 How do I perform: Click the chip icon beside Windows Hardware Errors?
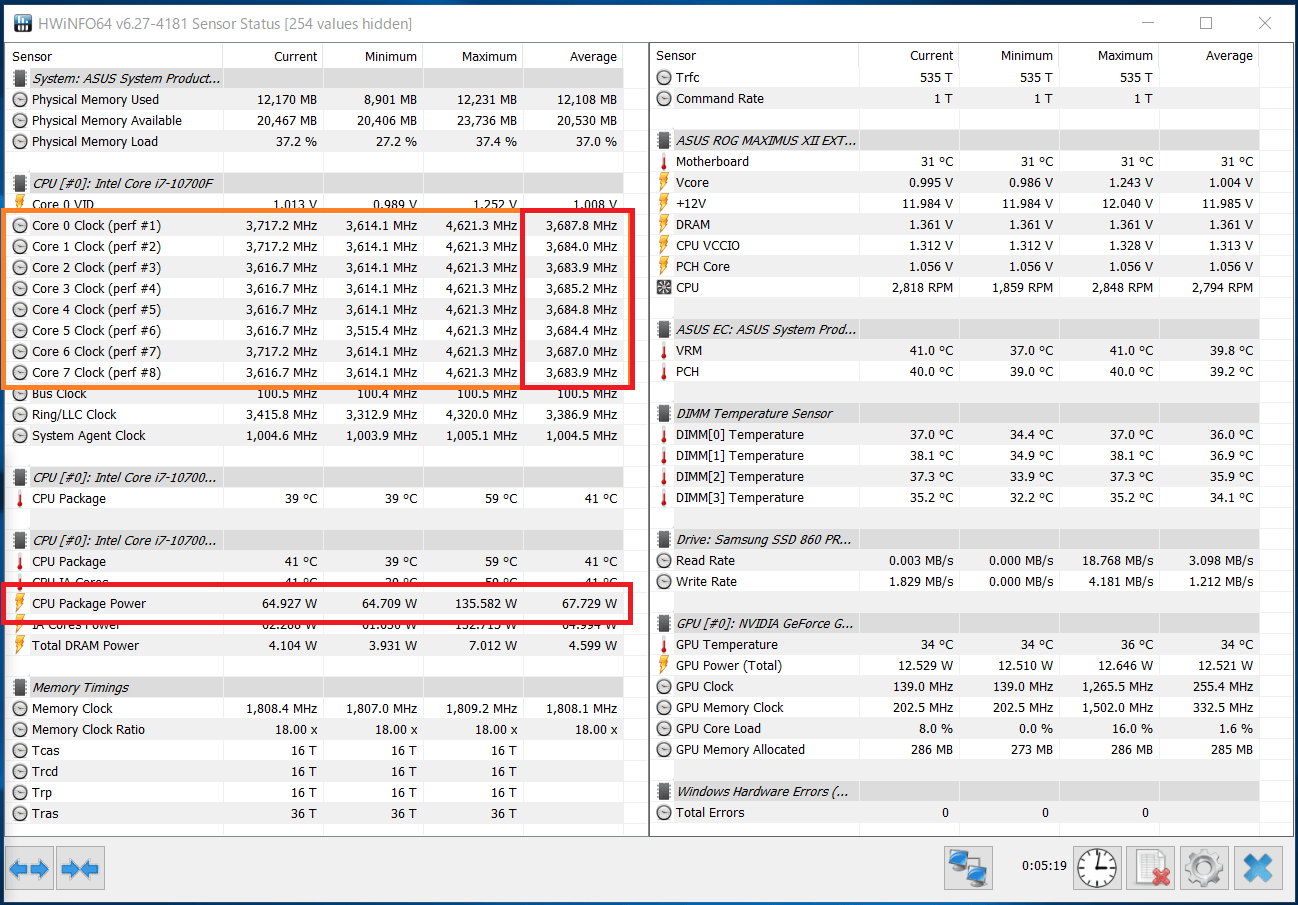click(x=664, y=791)
